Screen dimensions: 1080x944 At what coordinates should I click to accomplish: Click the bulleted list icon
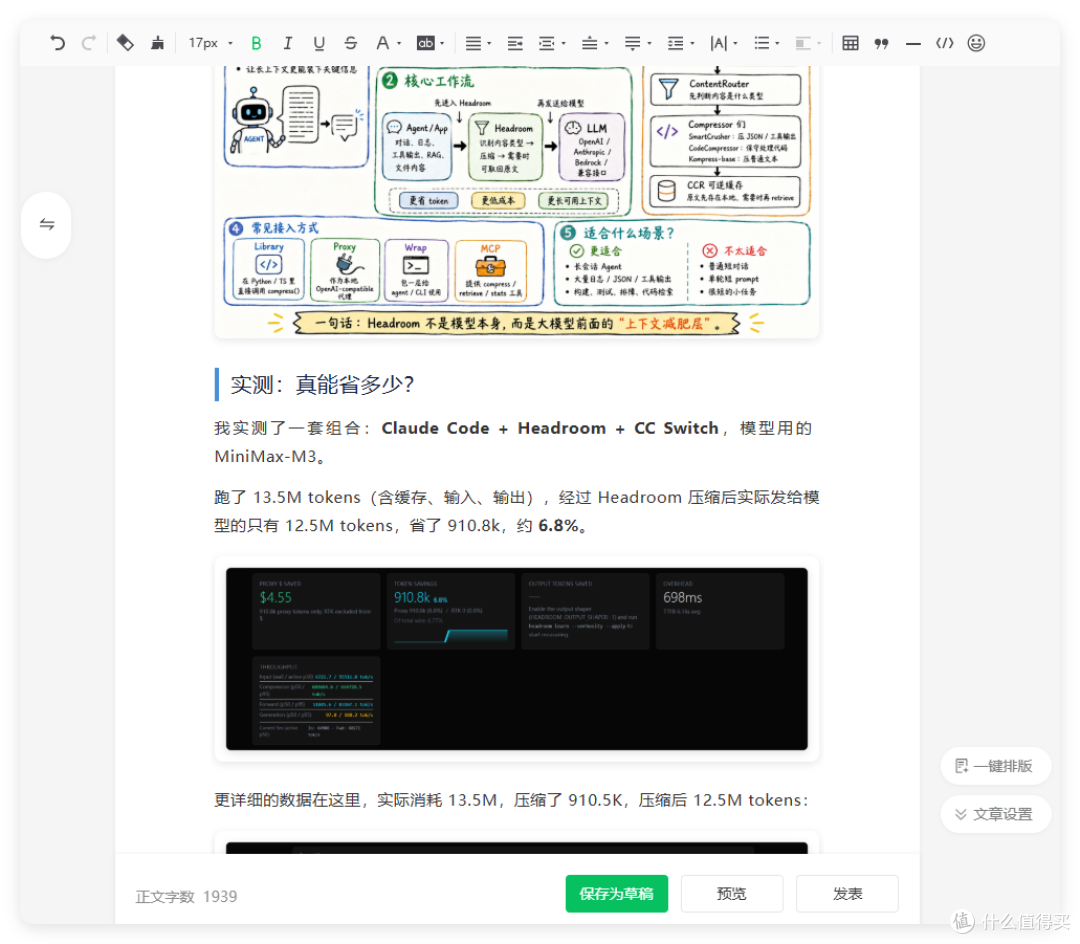pos(761,43)
